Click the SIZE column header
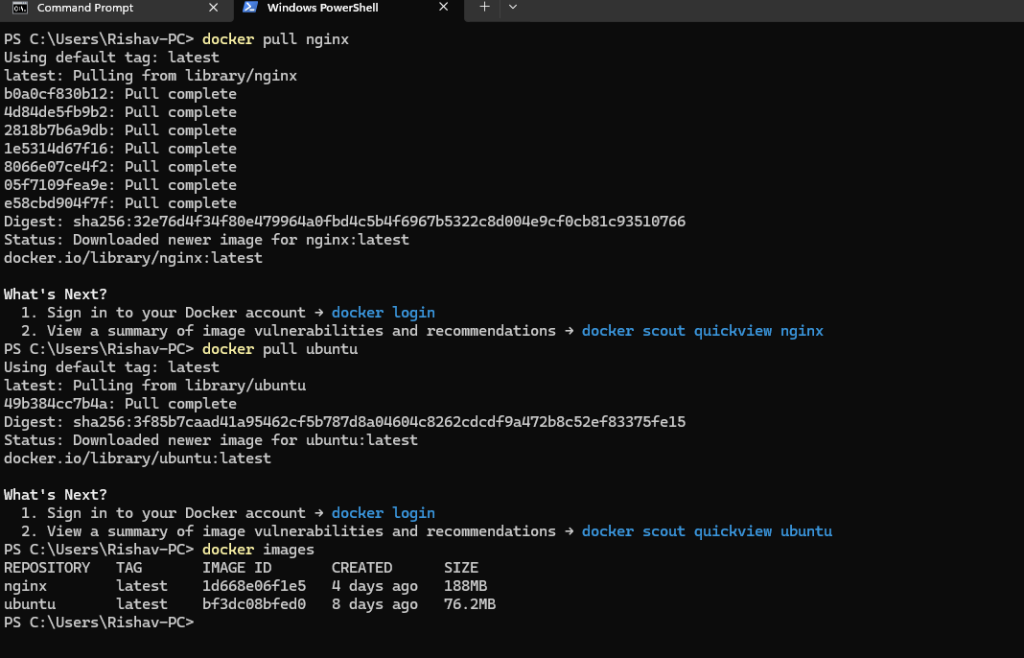Image resolution: width=1024 pixels, height=658 pixels. [x=461, y=568]
